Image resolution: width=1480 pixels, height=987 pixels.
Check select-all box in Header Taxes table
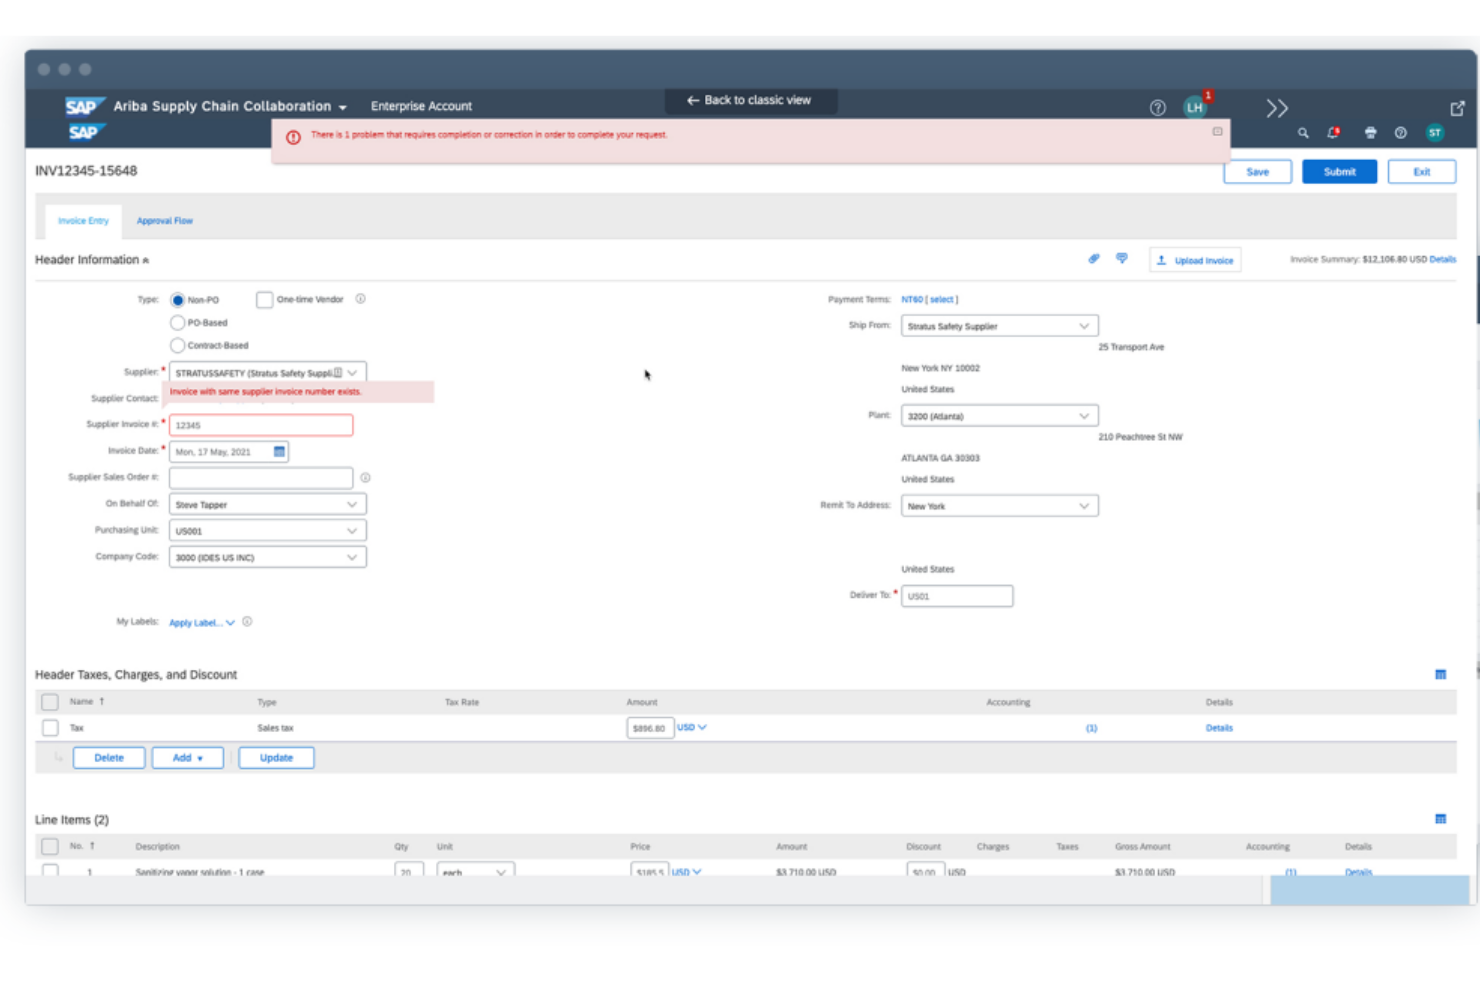[50, 702]
